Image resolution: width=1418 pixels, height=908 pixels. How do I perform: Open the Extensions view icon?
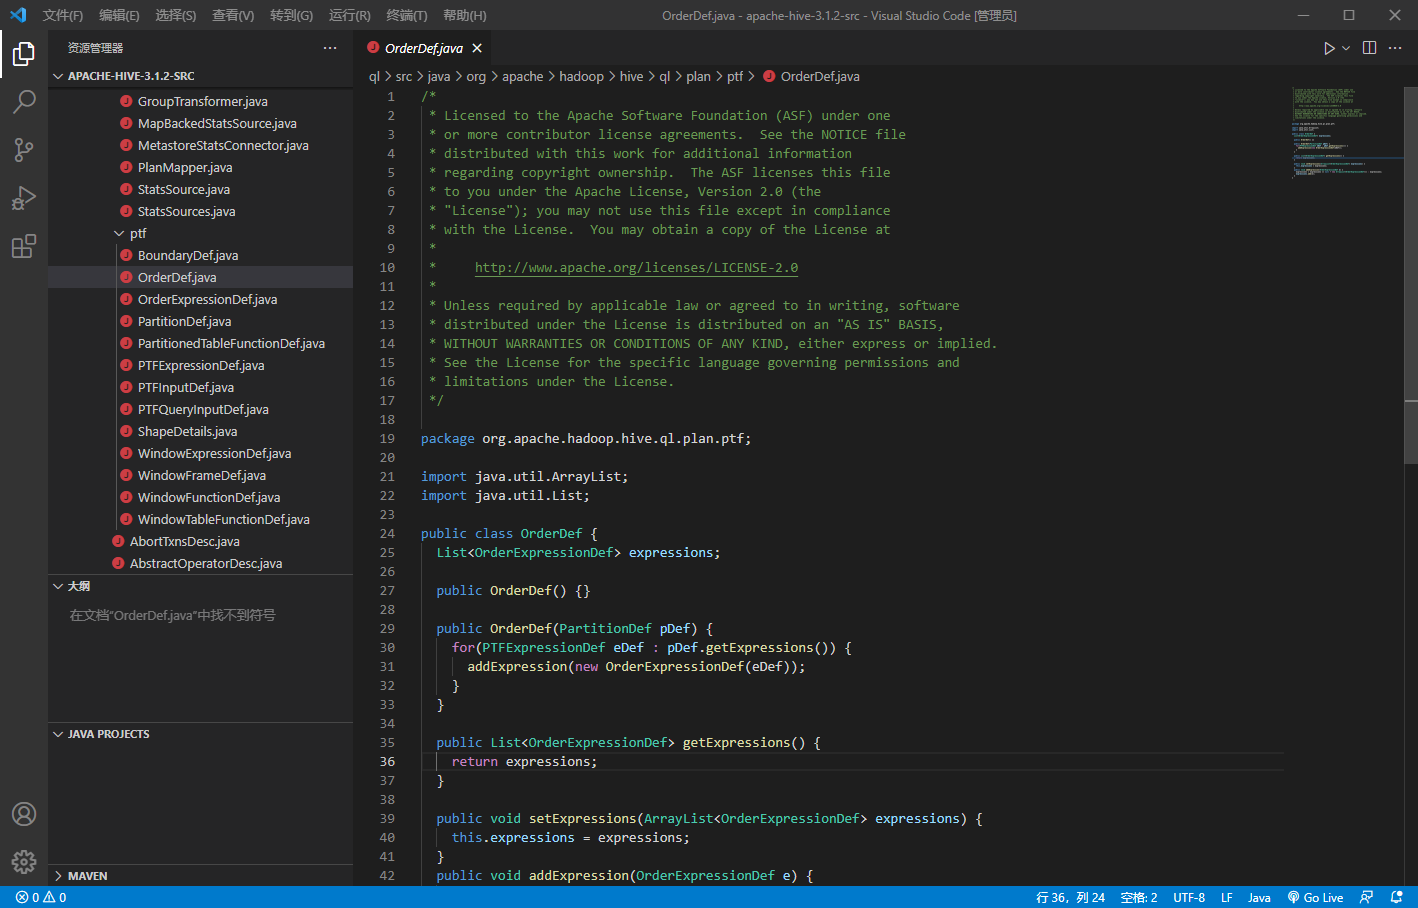24,245
